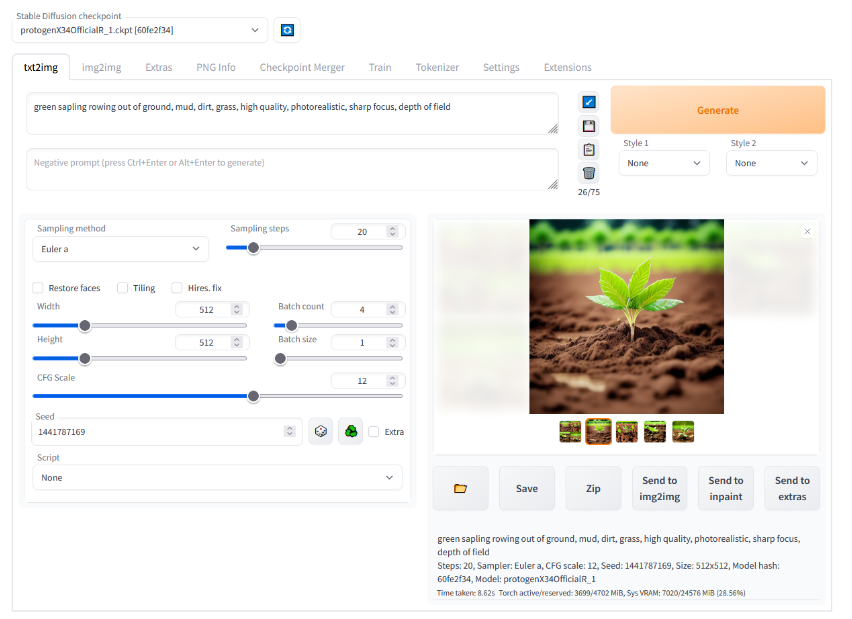Open the Settings tab
Image resolution: width=852 pixels, height=619 pixels.
501,67
